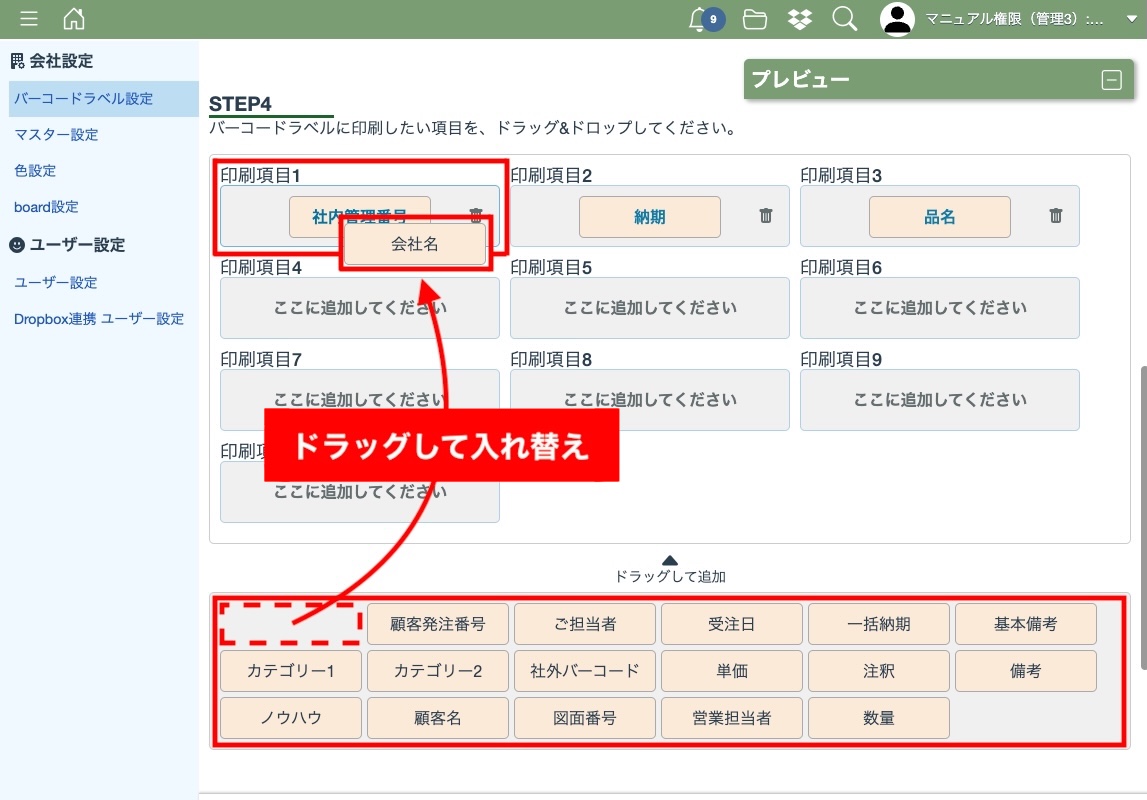The width and height of the screenshot is (1147, 800).
Task: Expand the user account dropdown arrow
Action: [1131, 19]
